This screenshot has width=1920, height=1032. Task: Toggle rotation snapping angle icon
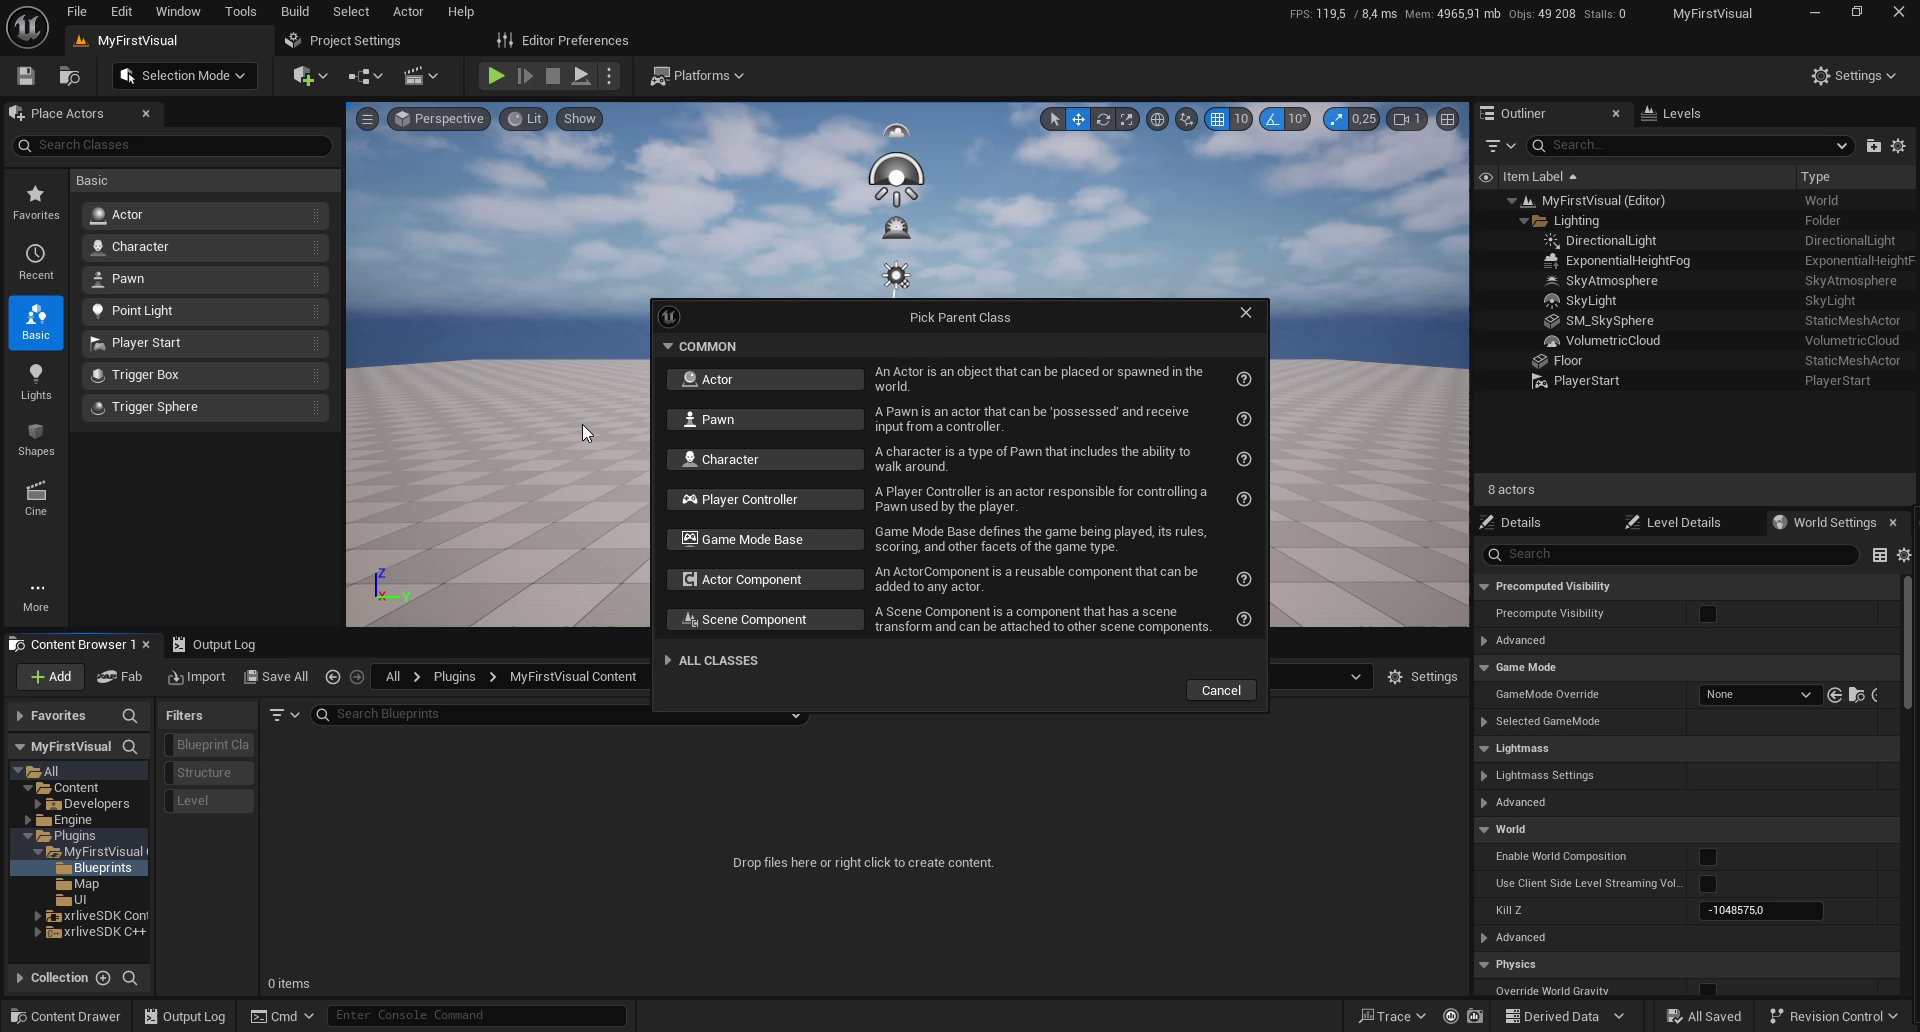1271,119
